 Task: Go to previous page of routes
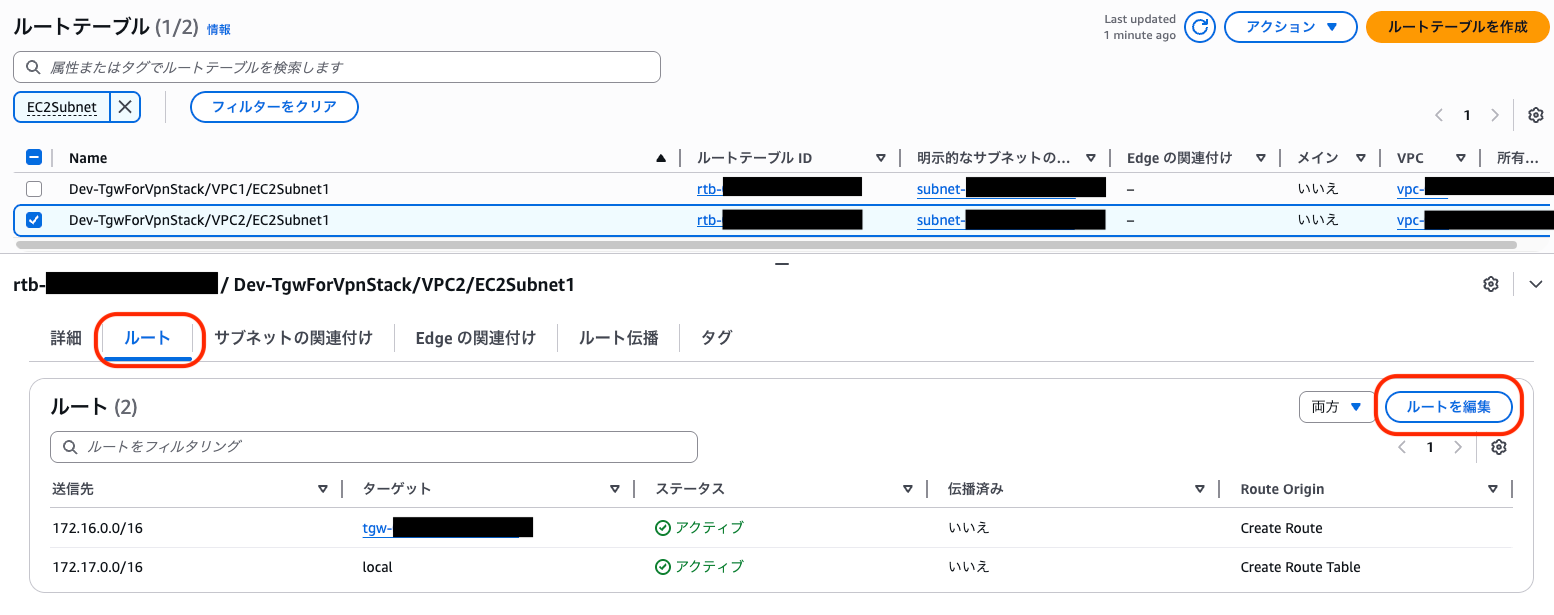pos(1402,447)
